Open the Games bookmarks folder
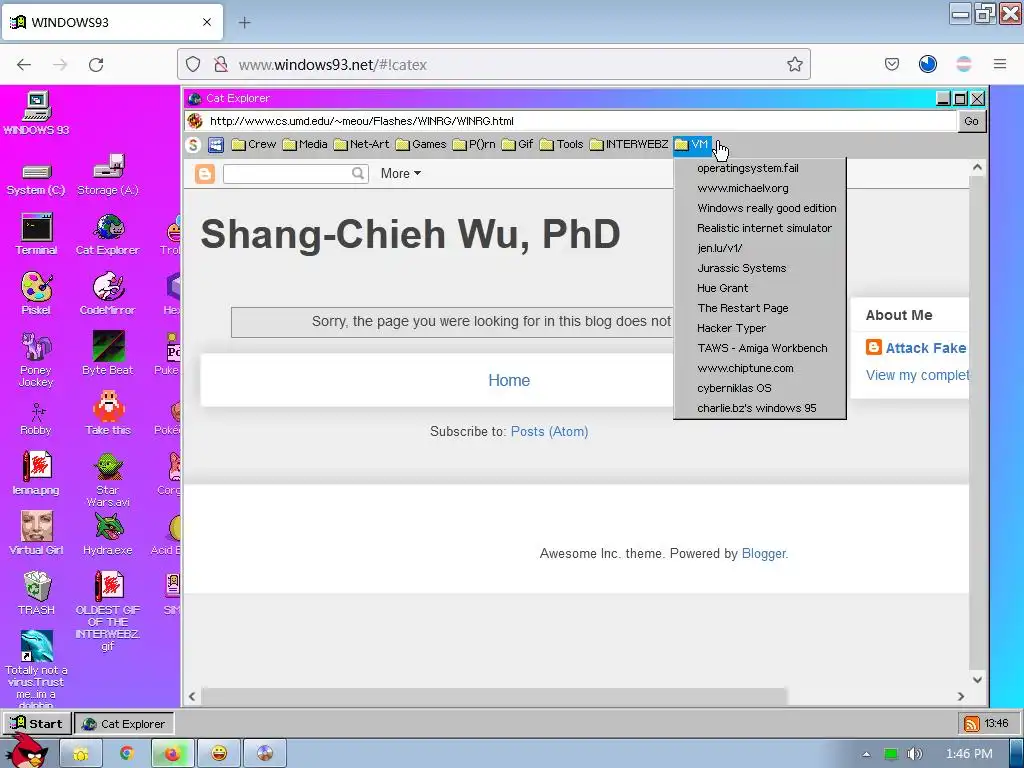The width and height of the screenshot is (1024, 768). point(421,144)
